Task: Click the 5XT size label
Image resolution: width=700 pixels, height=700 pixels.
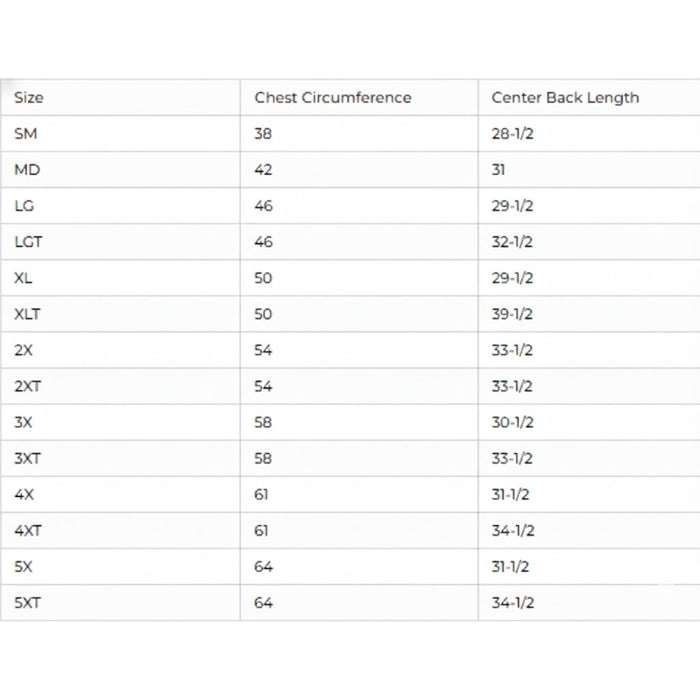Action: [28, 602]
